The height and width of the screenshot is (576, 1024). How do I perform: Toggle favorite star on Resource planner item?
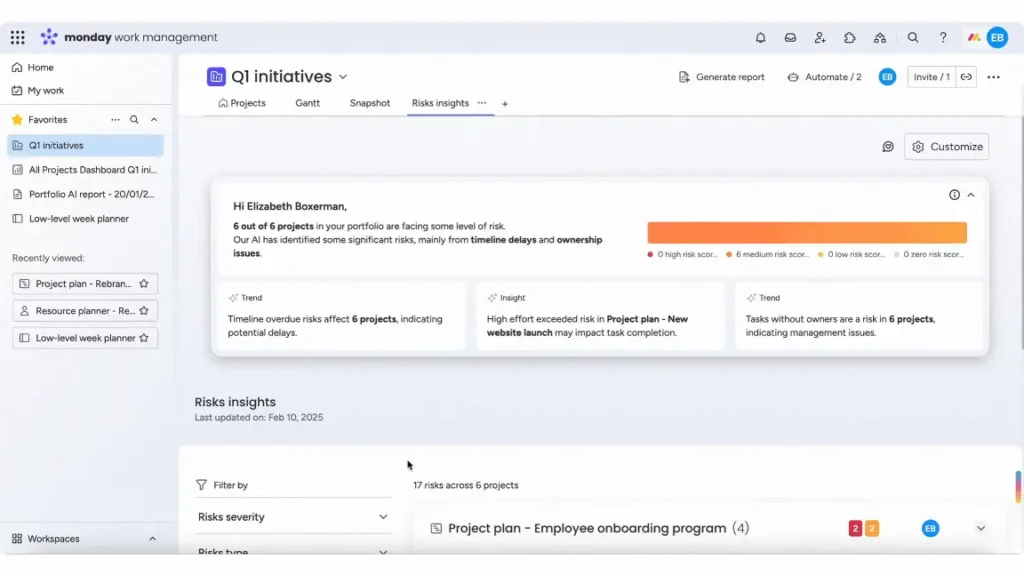click(143, 311)
